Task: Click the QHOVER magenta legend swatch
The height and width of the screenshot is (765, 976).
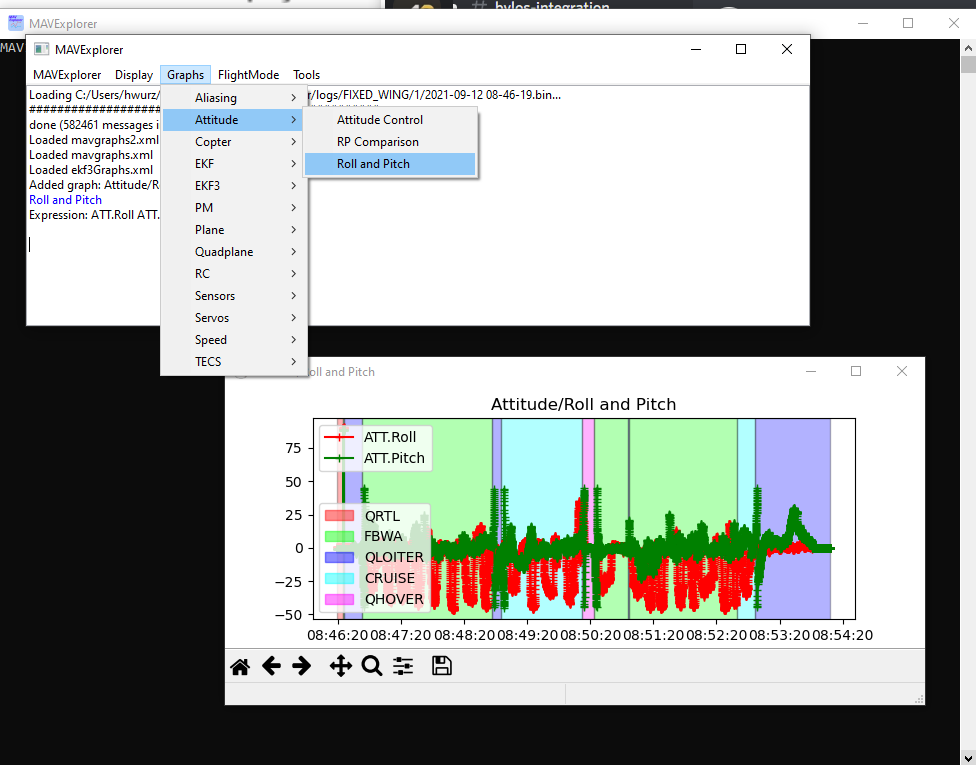Action: point(341,599)
